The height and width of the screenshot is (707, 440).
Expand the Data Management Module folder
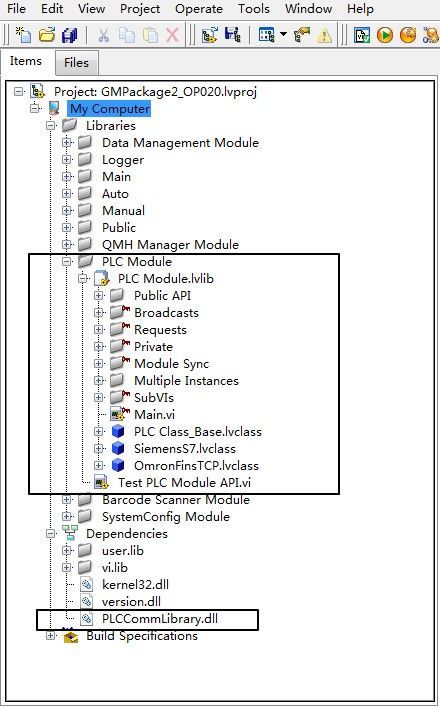(x=67, y=142)
